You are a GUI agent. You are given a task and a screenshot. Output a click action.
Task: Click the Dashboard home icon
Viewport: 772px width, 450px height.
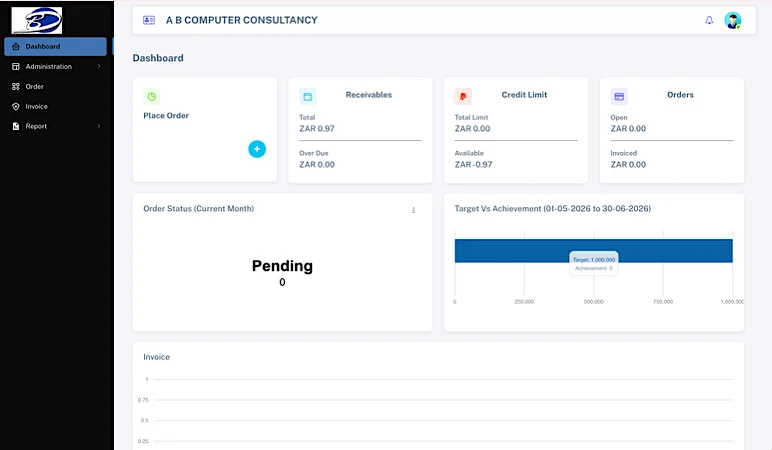tap(16, 46)
